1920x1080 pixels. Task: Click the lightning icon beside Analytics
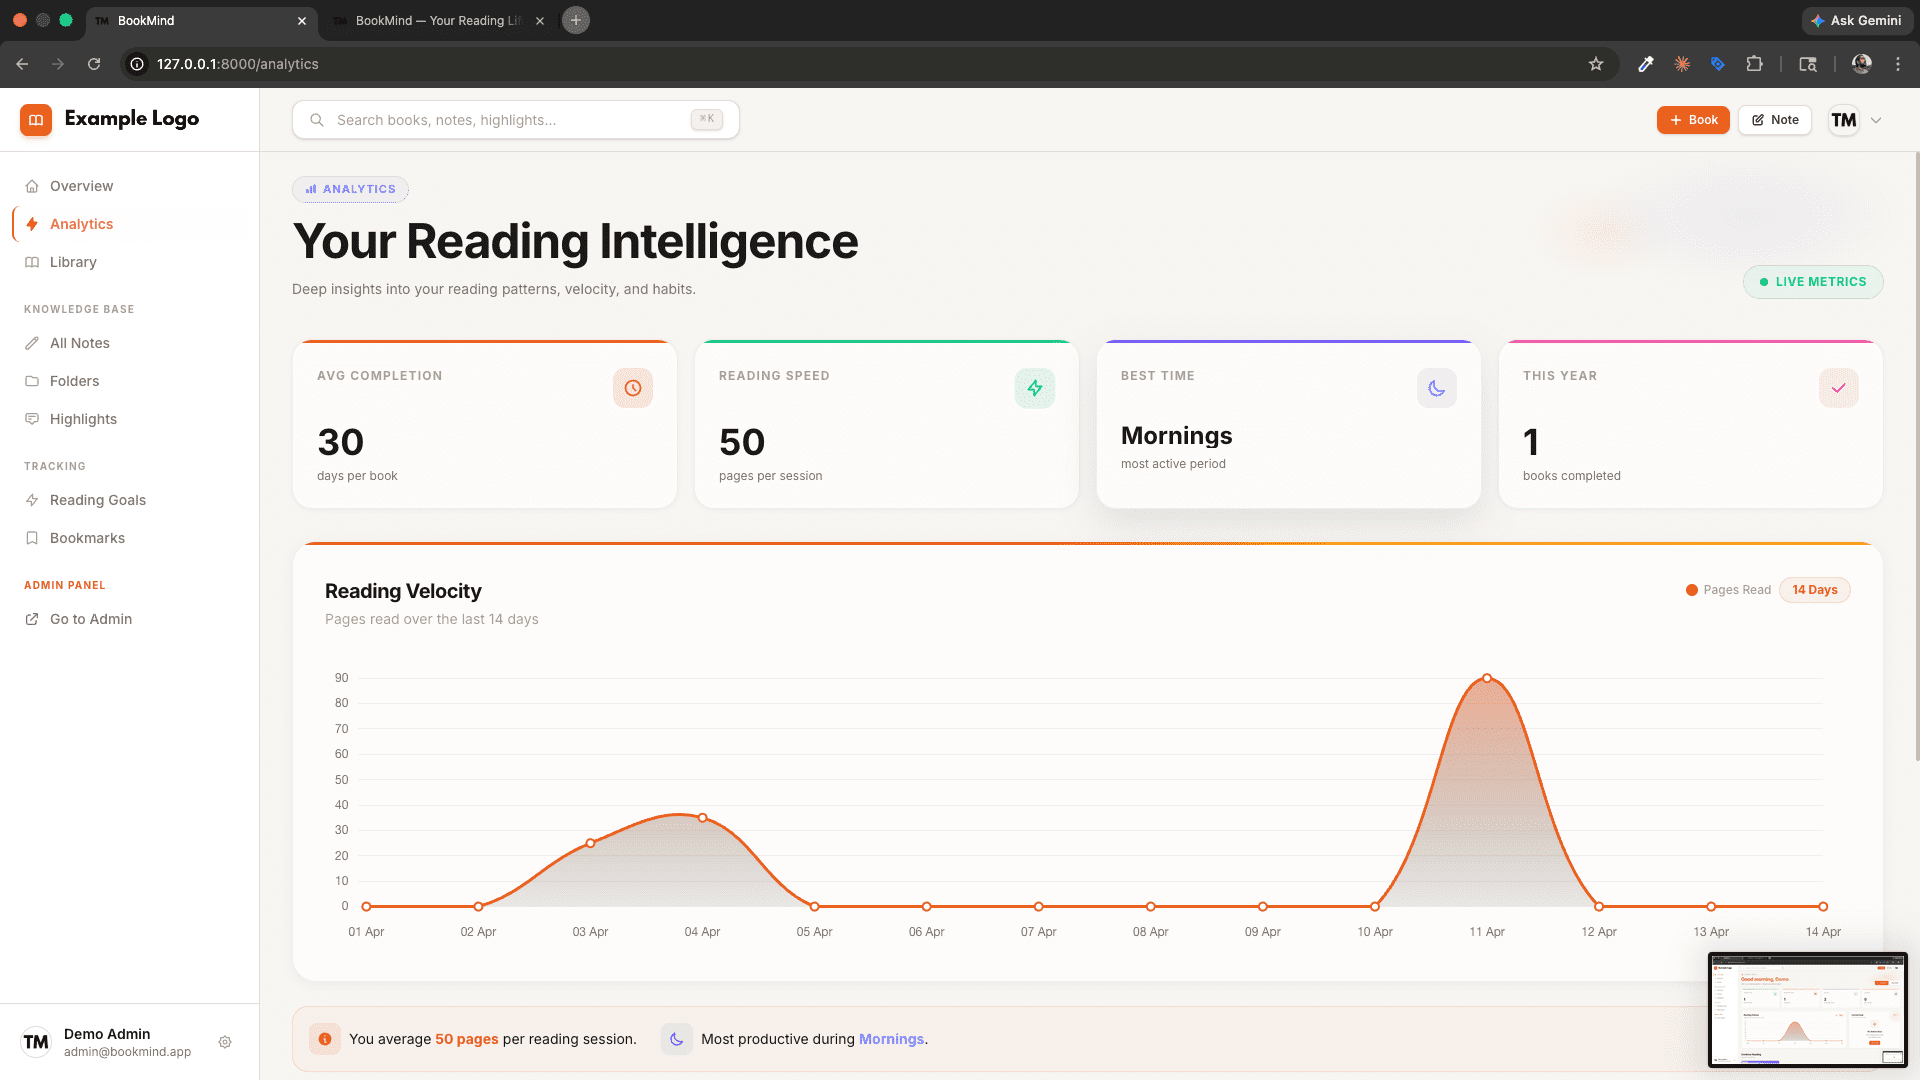[32, 224]
